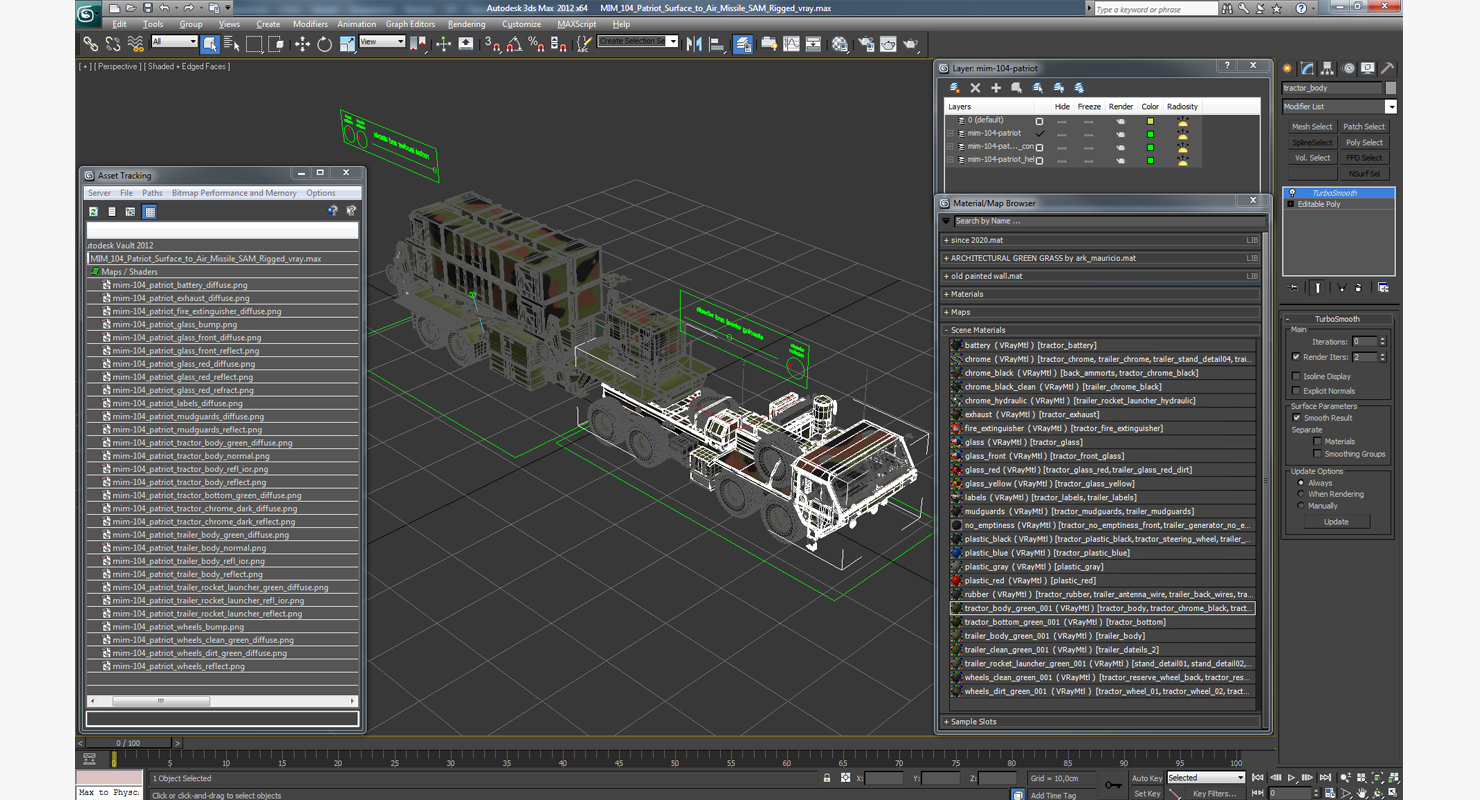Expand Sample Slots group
Viewport: 1480px width, 800px height.
[947, 722]
